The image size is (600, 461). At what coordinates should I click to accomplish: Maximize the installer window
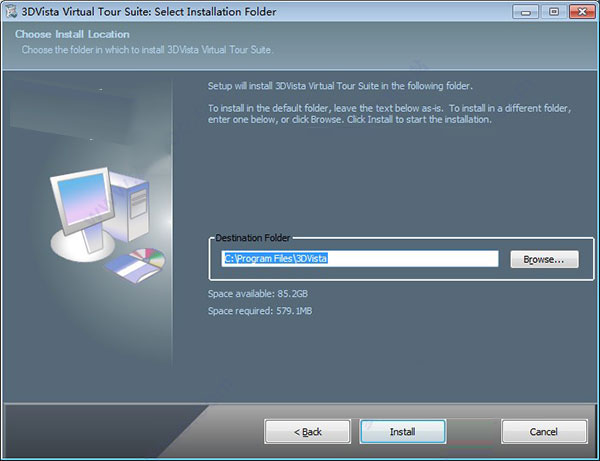pos(554,12)
